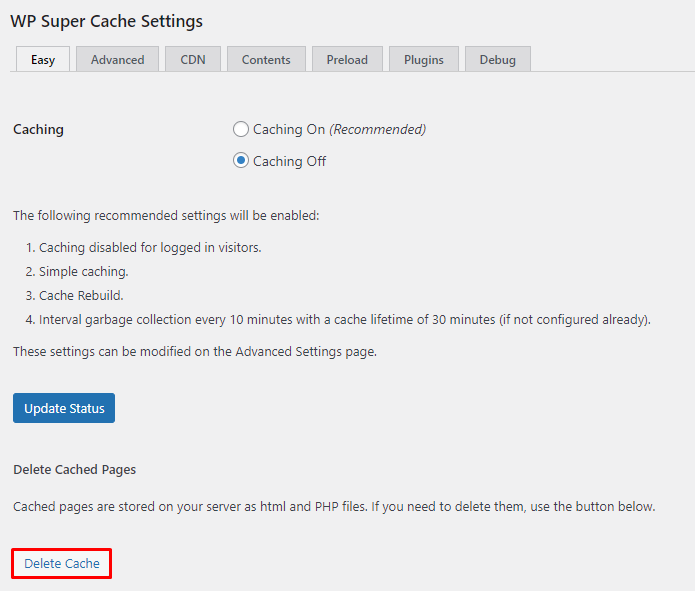Open the Advanced settings tab

pyautogui.click(x=117, y=59)
